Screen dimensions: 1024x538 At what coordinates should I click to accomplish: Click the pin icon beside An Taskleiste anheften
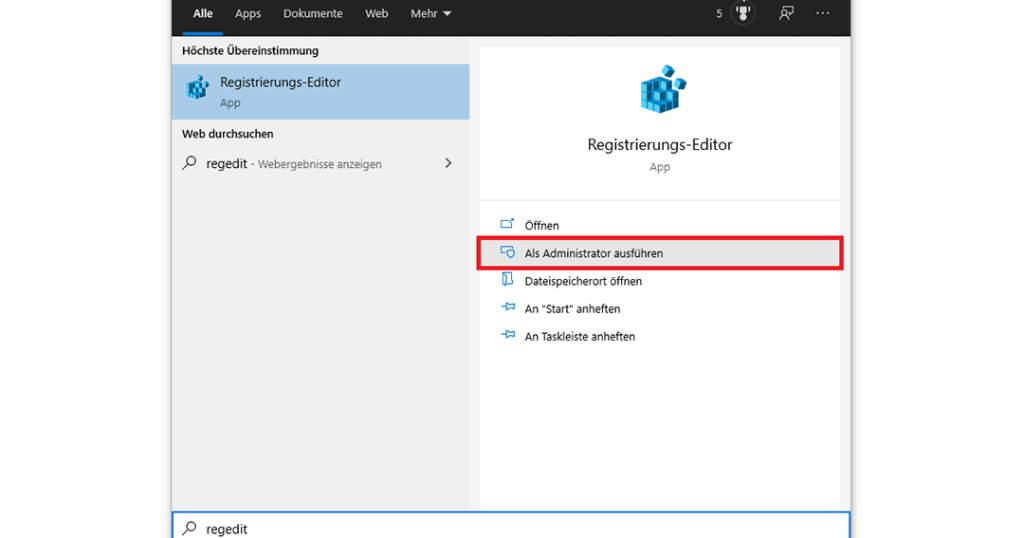coord(507,337)
